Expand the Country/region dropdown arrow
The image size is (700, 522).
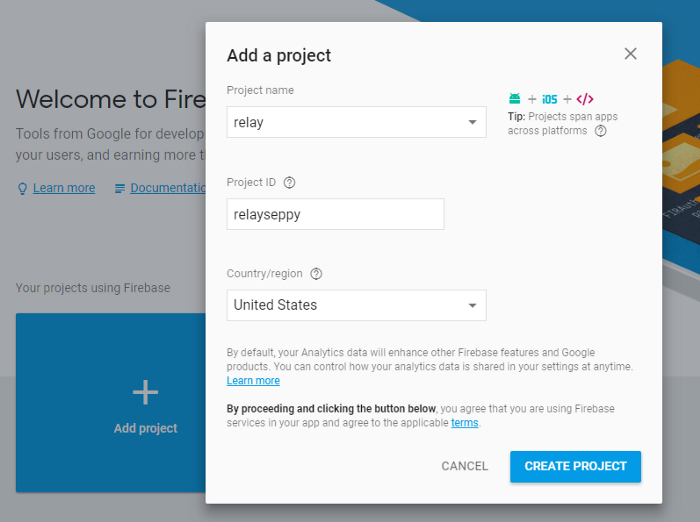tap(473, 306)
